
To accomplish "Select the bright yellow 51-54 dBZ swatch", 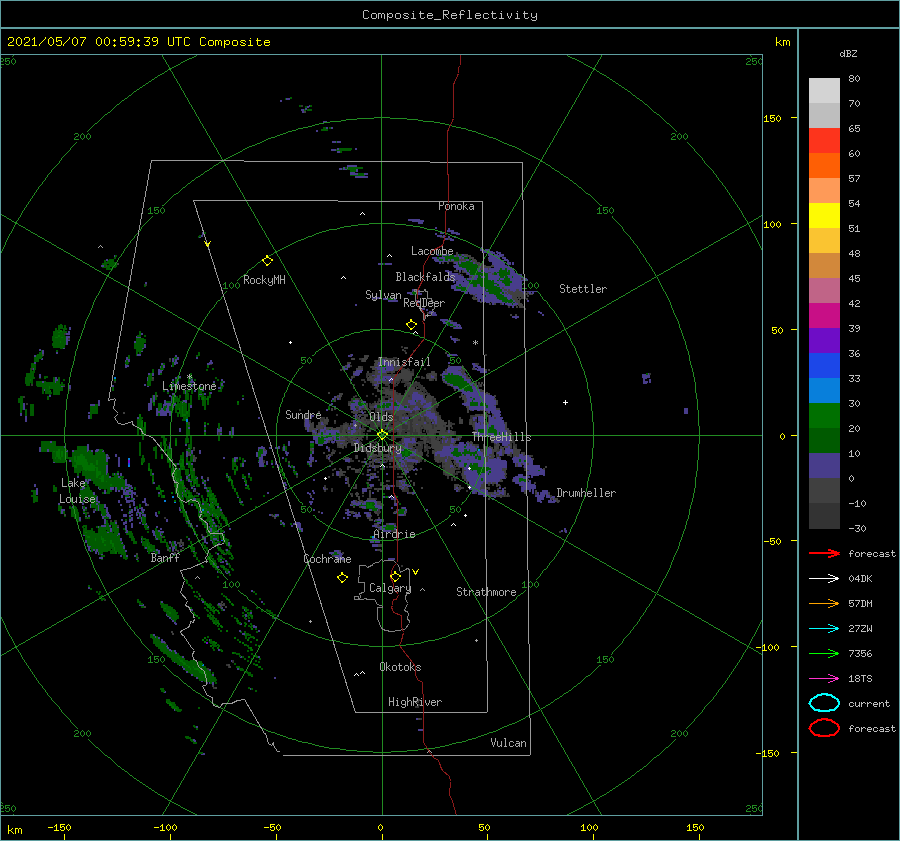I will coord(824,216).
